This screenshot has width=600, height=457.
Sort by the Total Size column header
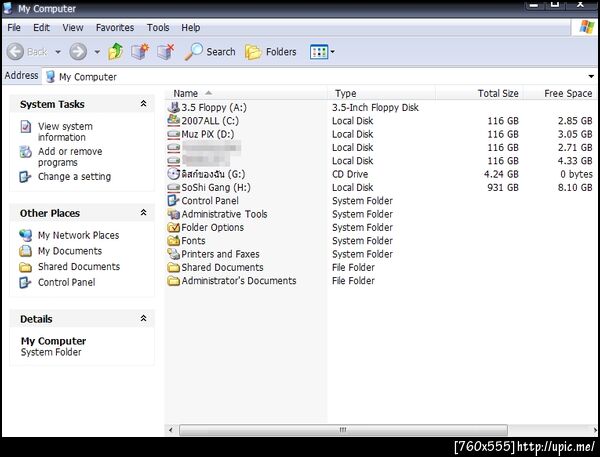[479, 93]
